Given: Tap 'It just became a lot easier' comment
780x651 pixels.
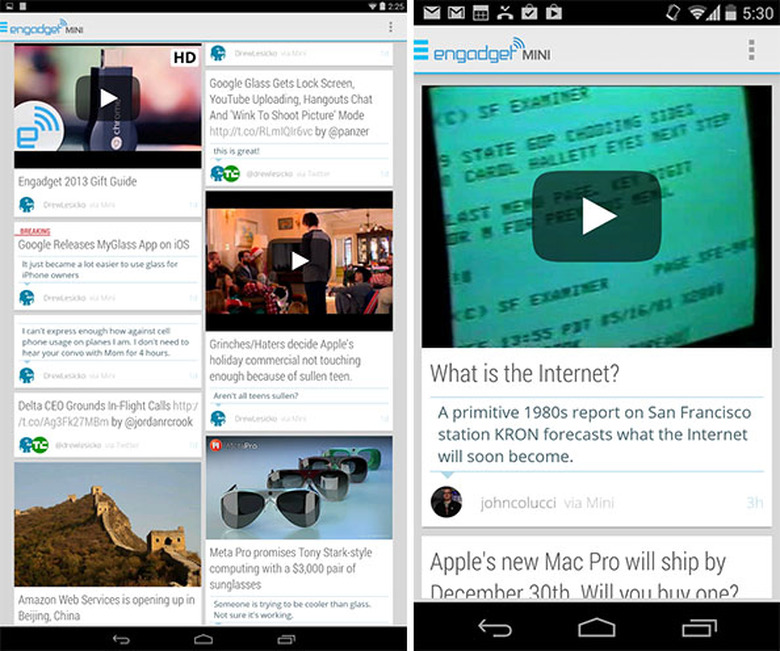Looking at the screenshot, I should (x=99, y=269).
